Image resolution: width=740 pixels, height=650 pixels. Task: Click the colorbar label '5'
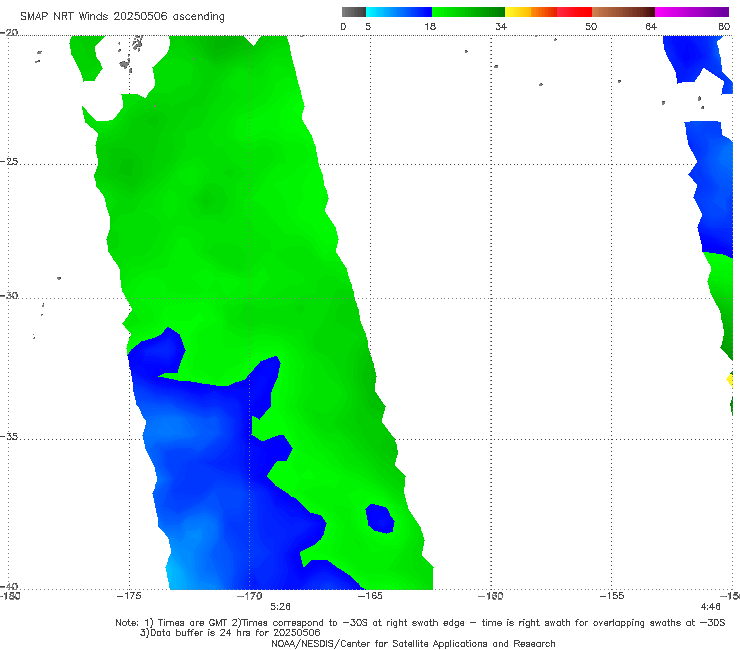pyautogui.click(x=368, y=26)
